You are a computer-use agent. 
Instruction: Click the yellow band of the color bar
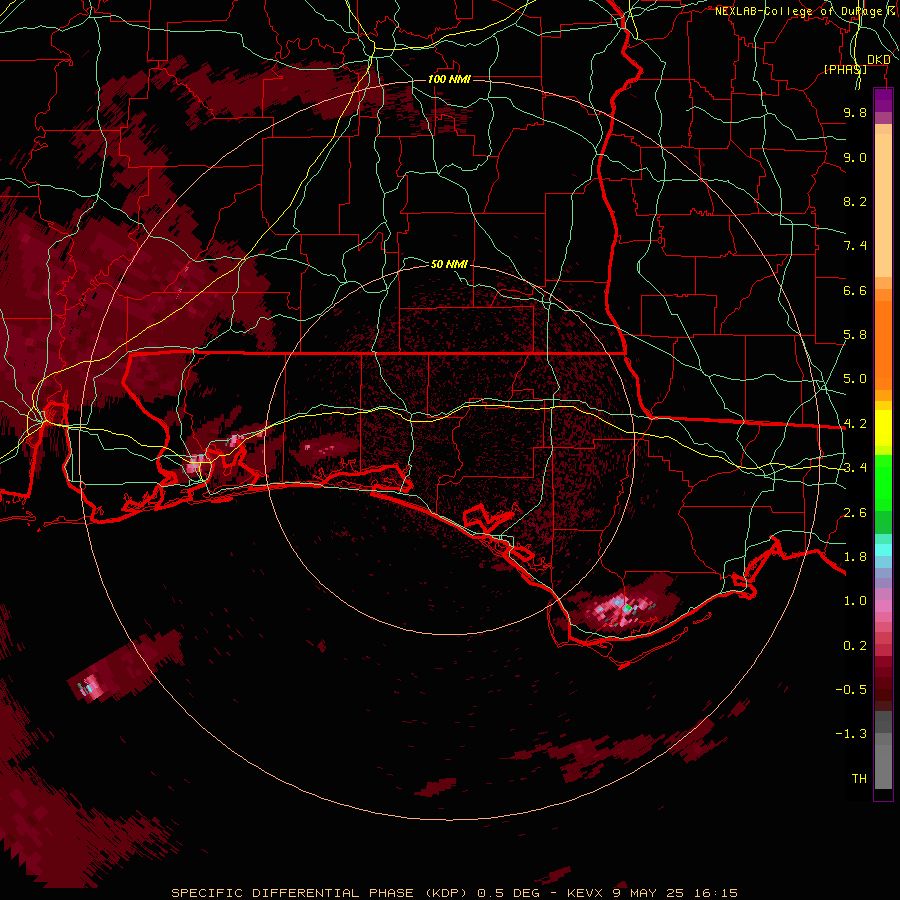click(883, 428)
